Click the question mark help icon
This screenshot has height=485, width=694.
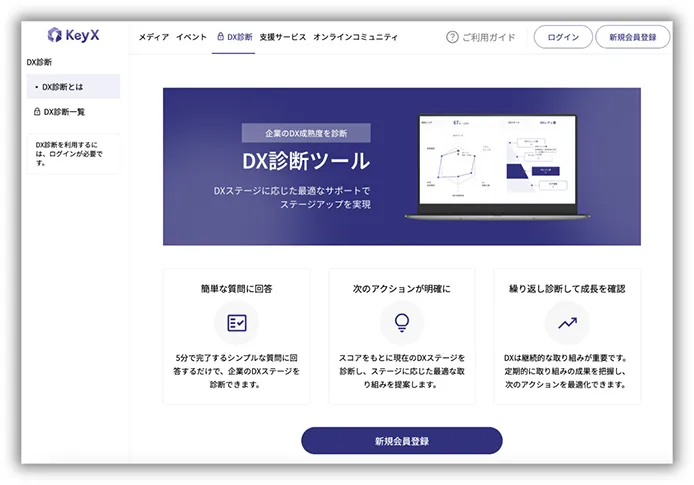pos(452,37)
